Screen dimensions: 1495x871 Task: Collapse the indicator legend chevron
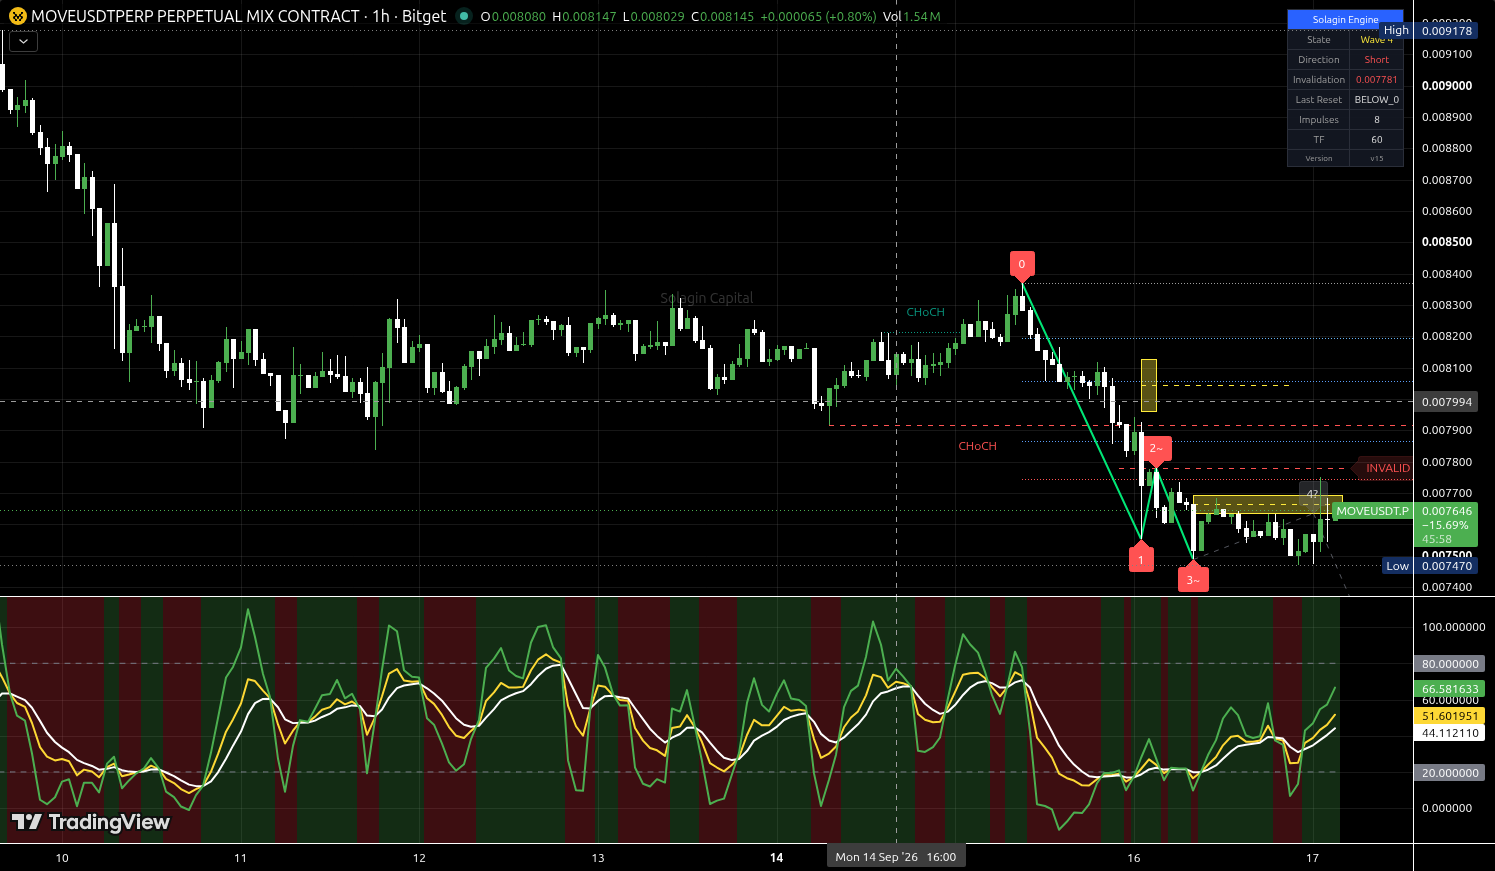click(x=23, y=41)
